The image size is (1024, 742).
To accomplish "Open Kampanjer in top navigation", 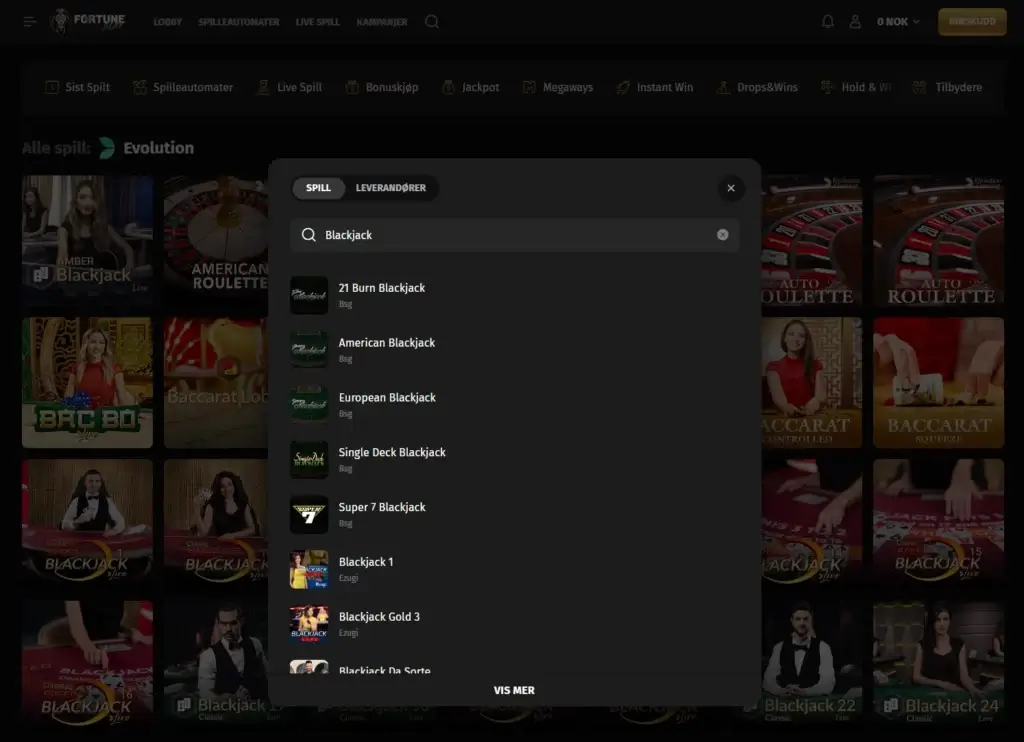I will click(x=382, y=22).
